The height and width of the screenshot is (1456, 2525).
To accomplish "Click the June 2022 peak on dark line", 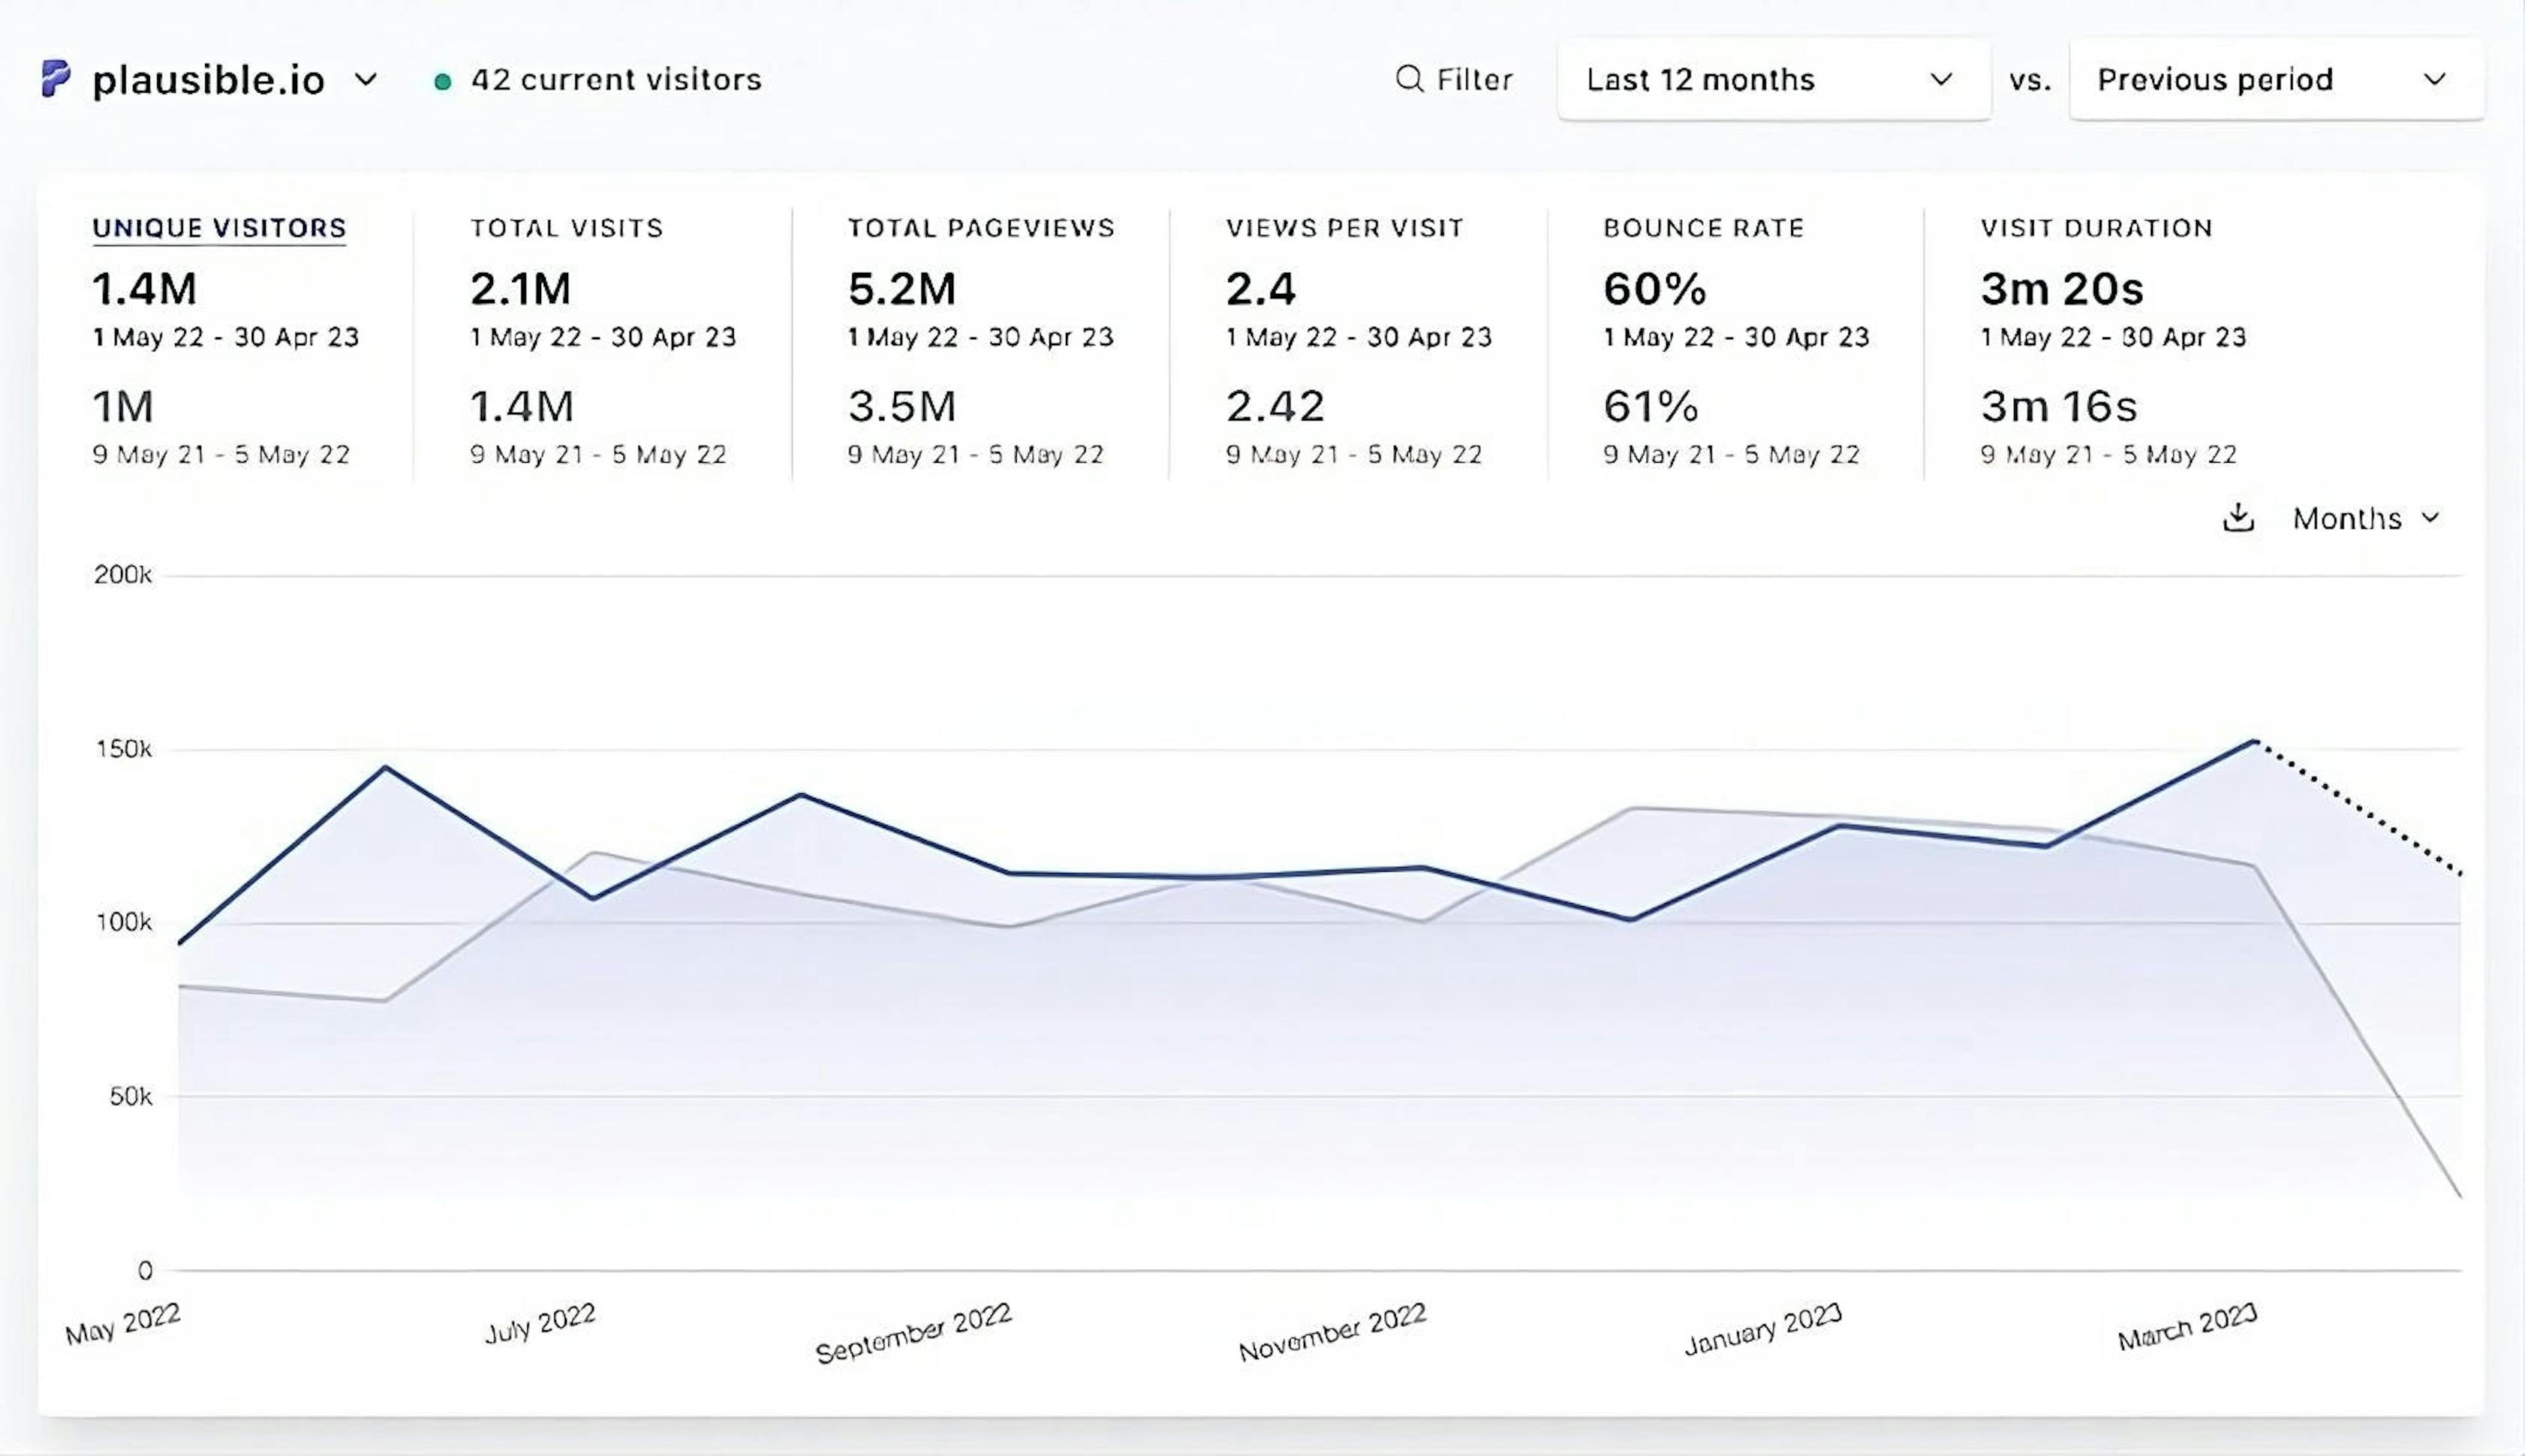I will click(386, 768).
